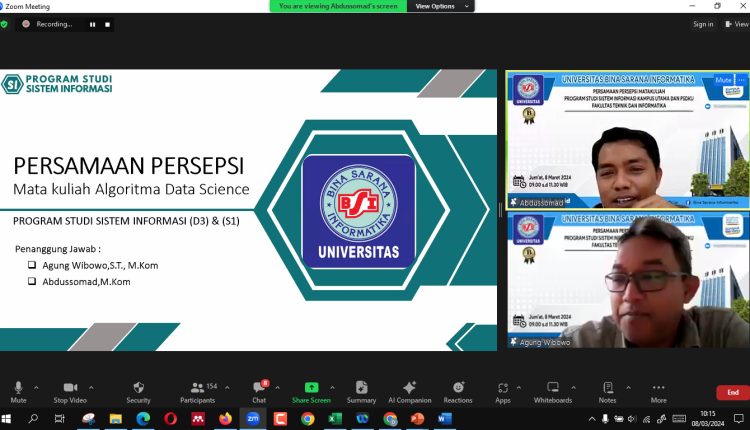The image size is (750, 430).
Task: Expand sharing options arrow beside Share Screen
Action: 332,387
